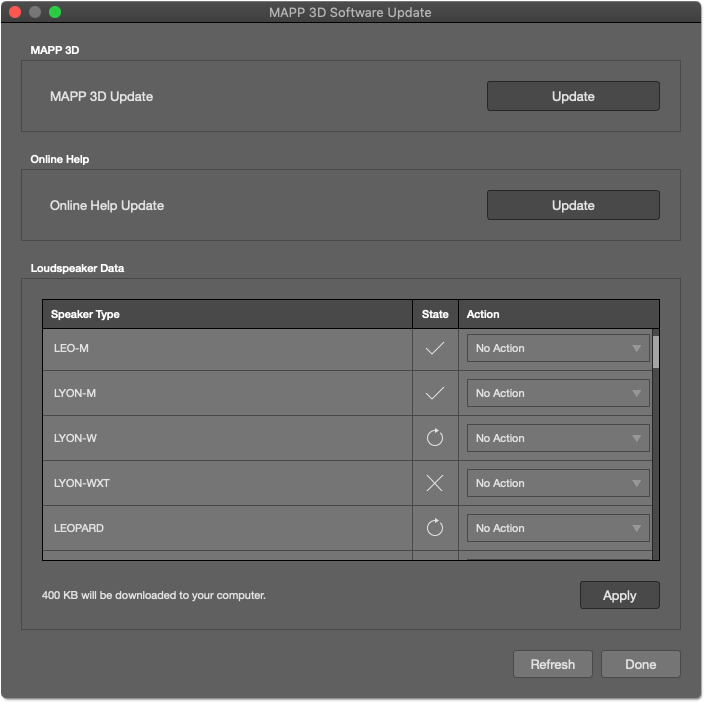Viewport: 706px width, 703px height.
Task: Click the LEO-M up-to-date checkmark icon
Action: click(435, 348)
